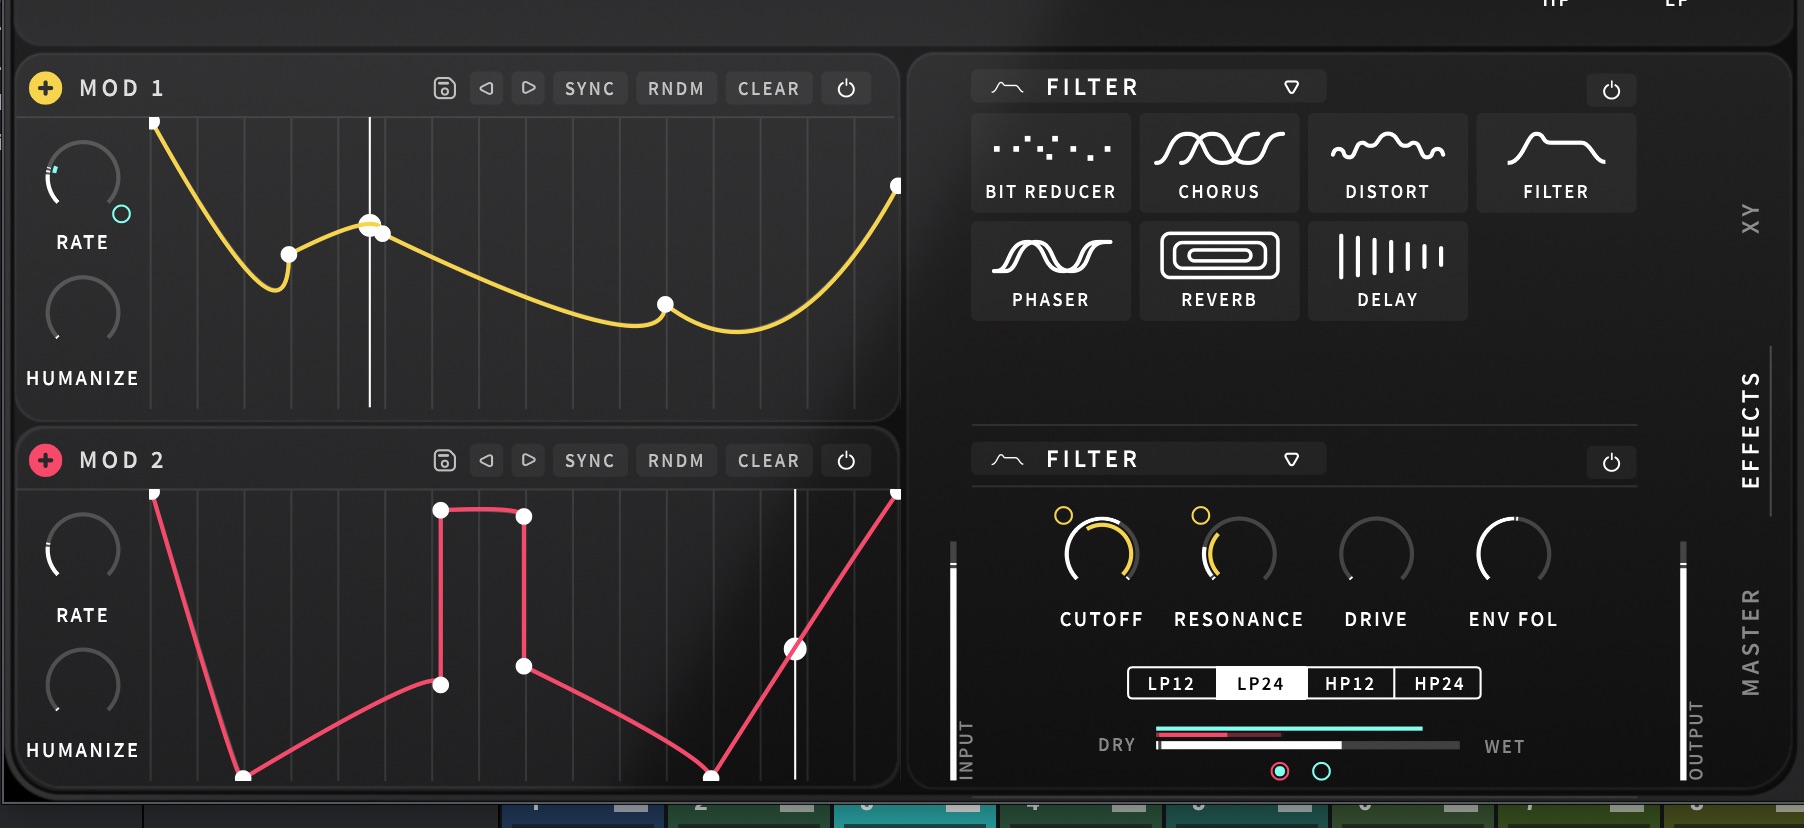1804x828 pixels.
Task: Select the HP12 filter type
Action: 1349,684
